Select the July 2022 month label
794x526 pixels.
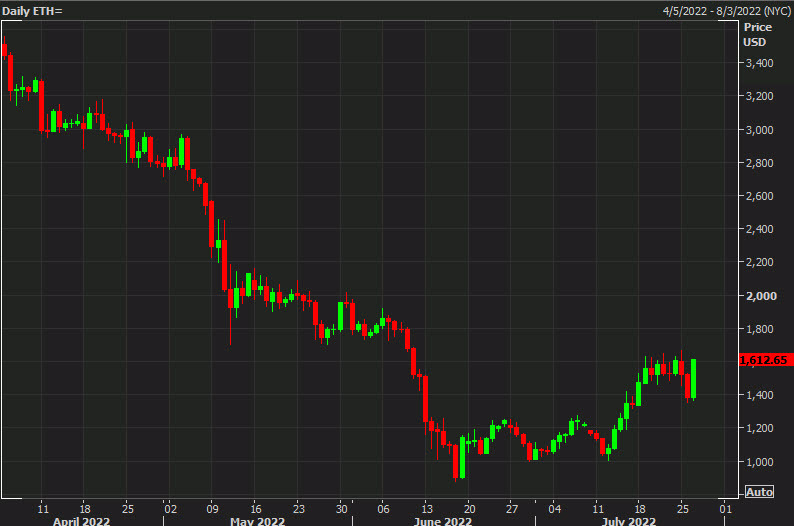[x=629, y=519]
